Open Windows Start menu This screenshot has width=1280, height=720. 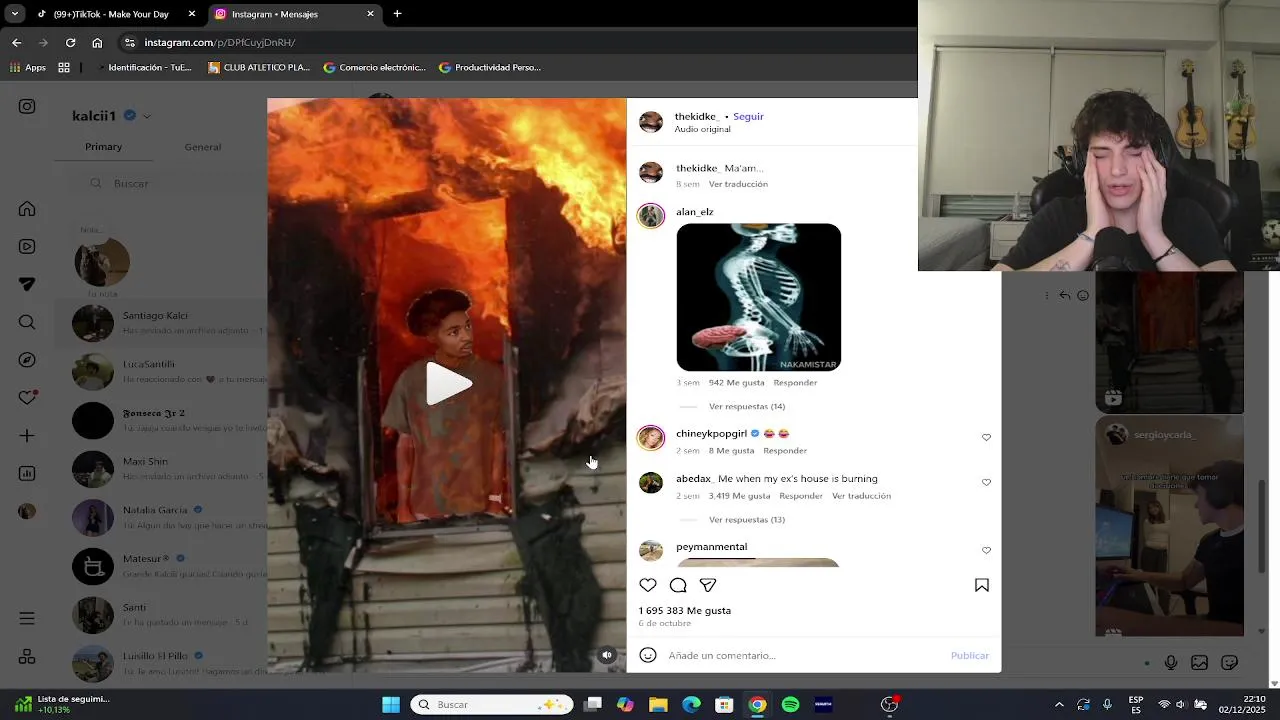click(x=391, y=705)
